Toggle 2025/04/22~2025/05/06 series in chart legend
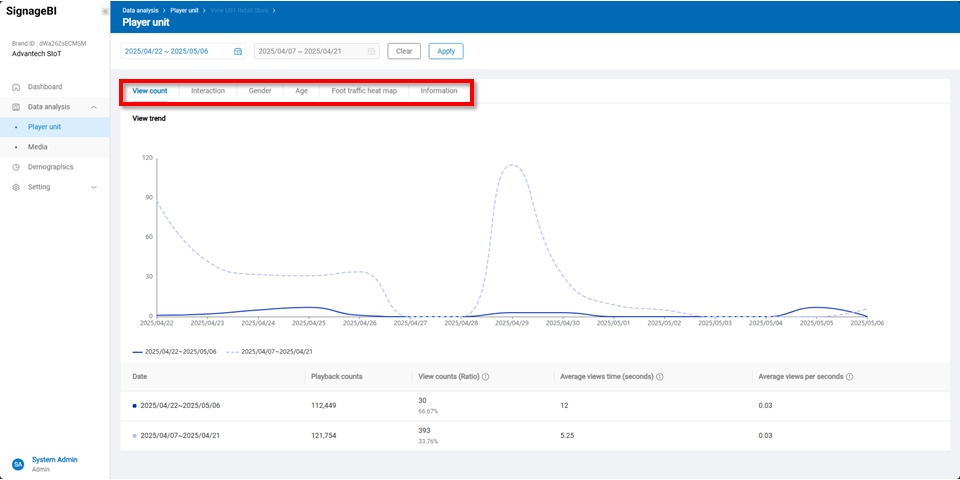 tap(180, 352)
